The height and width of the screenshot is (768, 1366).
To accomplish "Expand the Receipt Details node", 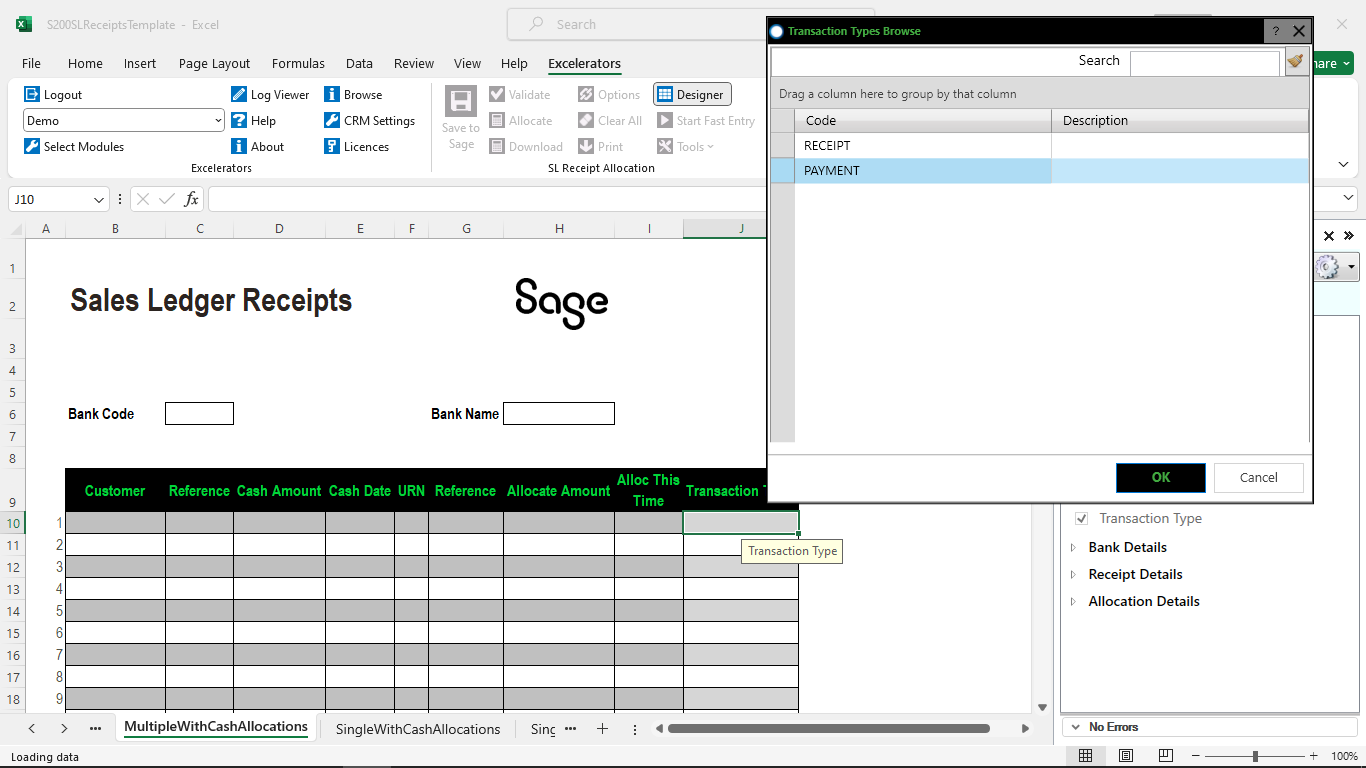I will pos(1074,574).
